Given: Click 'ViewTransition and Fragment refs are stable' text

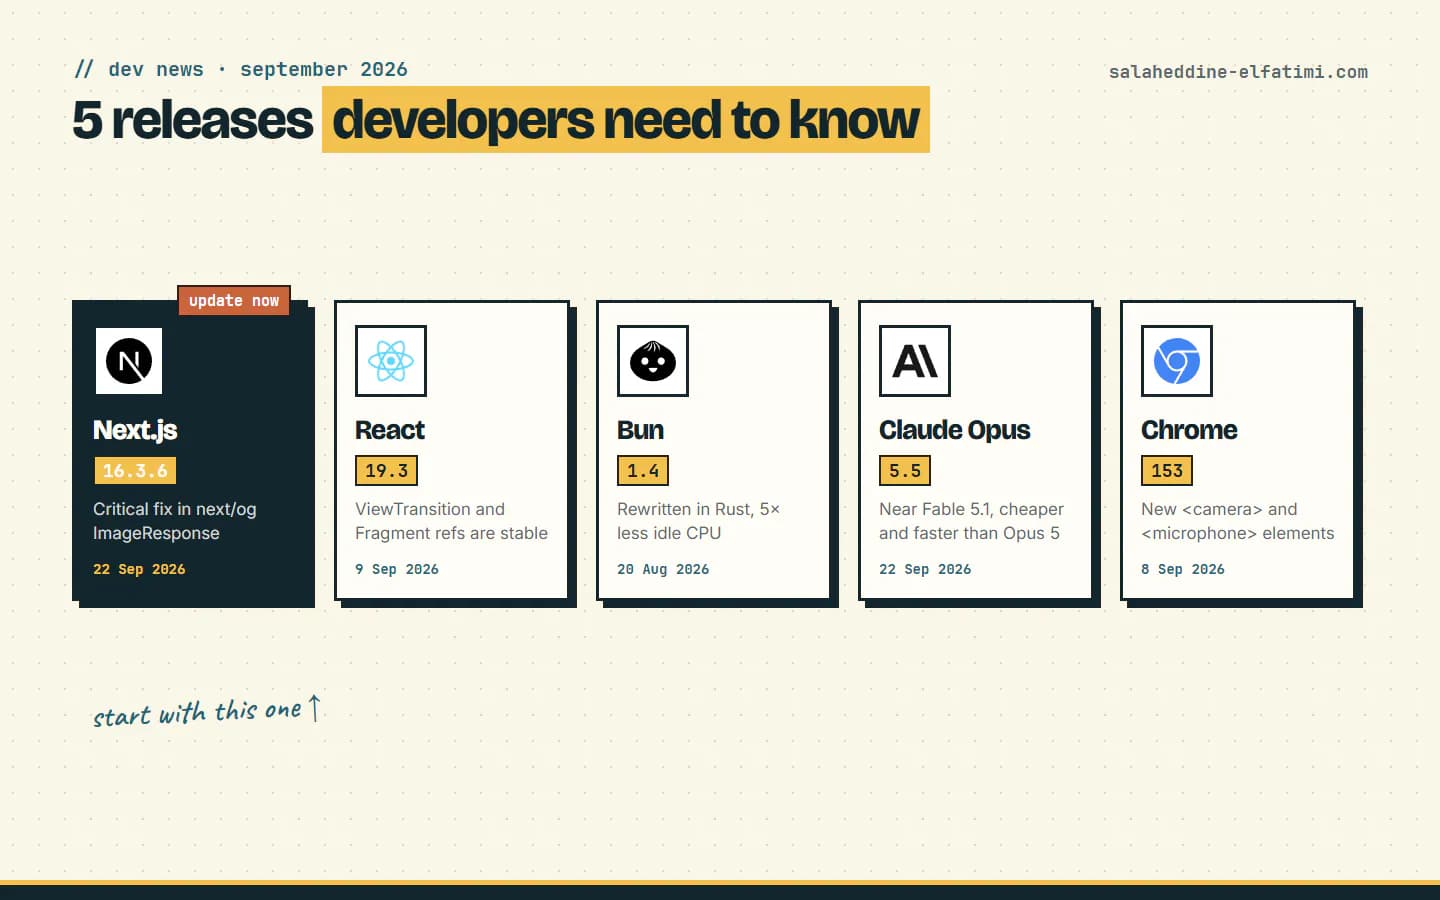Looking at the screenshot, I should (451, 521).
